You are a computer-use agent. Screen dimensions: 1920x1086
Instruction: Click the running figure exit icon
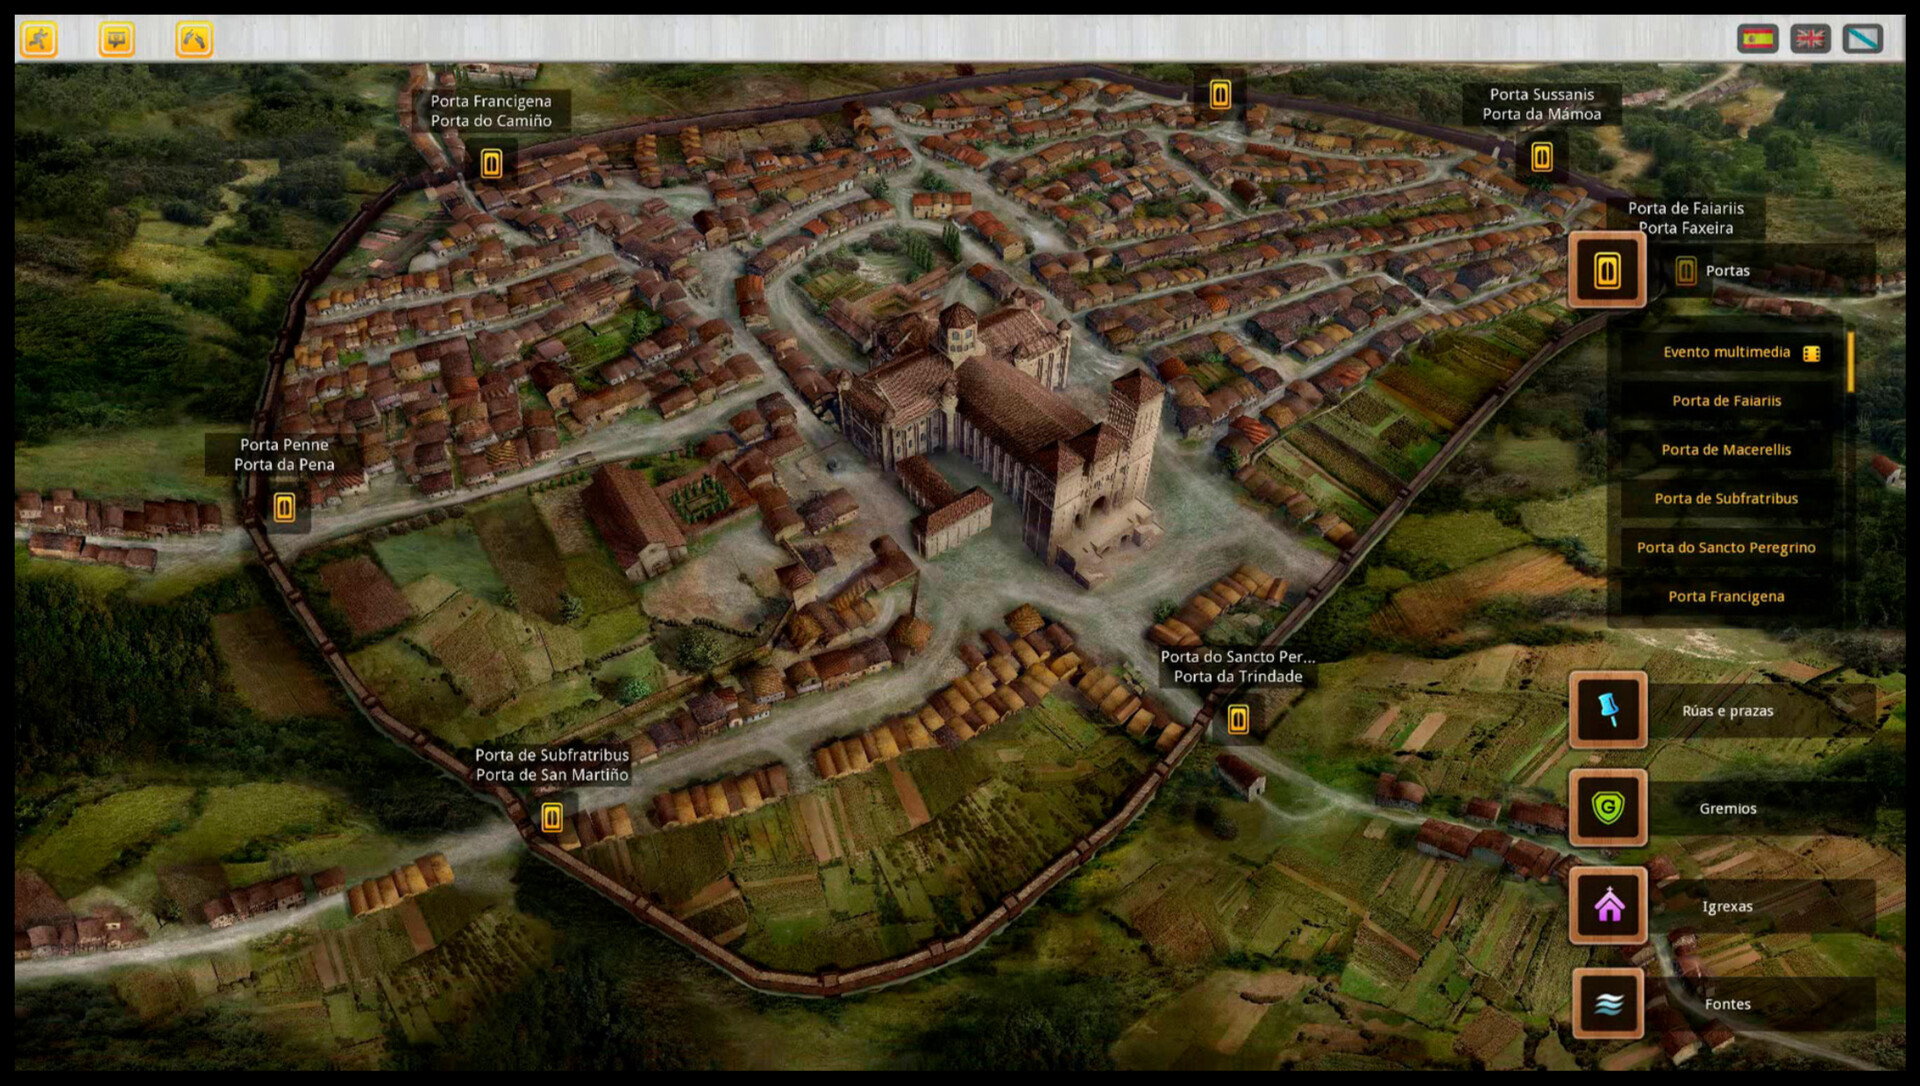39,39
